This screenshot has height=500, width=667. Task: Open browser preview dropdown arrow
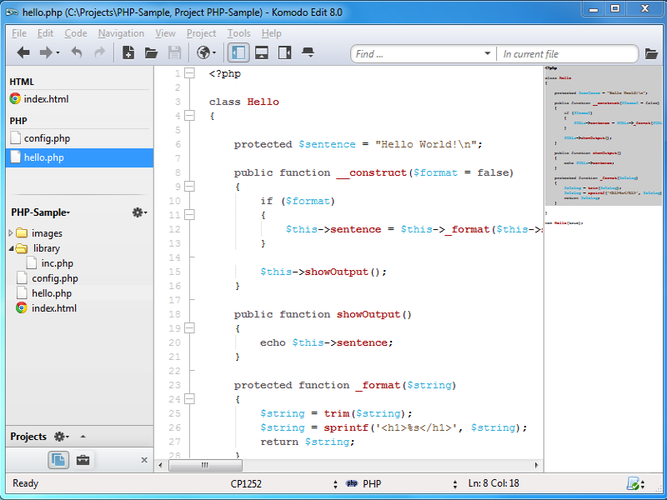[214, 53]
